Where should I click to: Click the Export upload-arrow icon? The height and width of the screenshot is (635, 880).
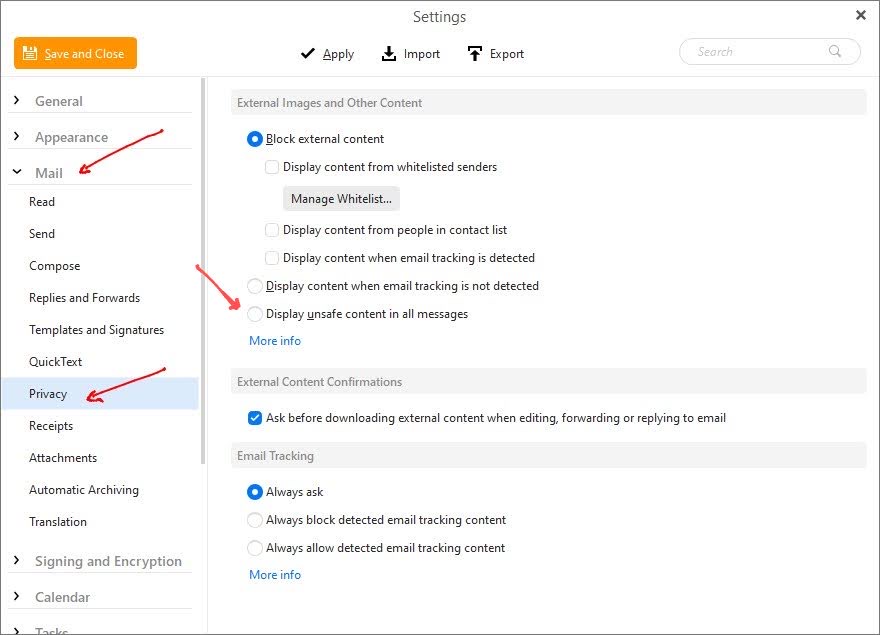(x=475, y=53)
